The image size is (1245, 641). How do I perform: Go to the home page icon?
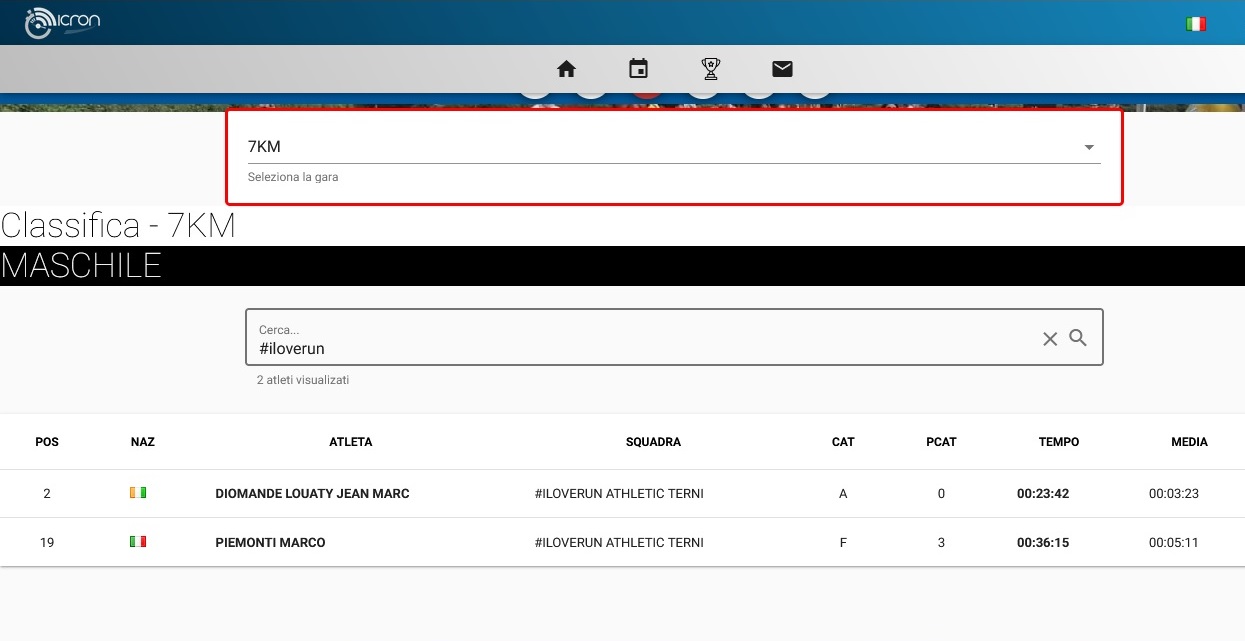[x=567, y=69]
